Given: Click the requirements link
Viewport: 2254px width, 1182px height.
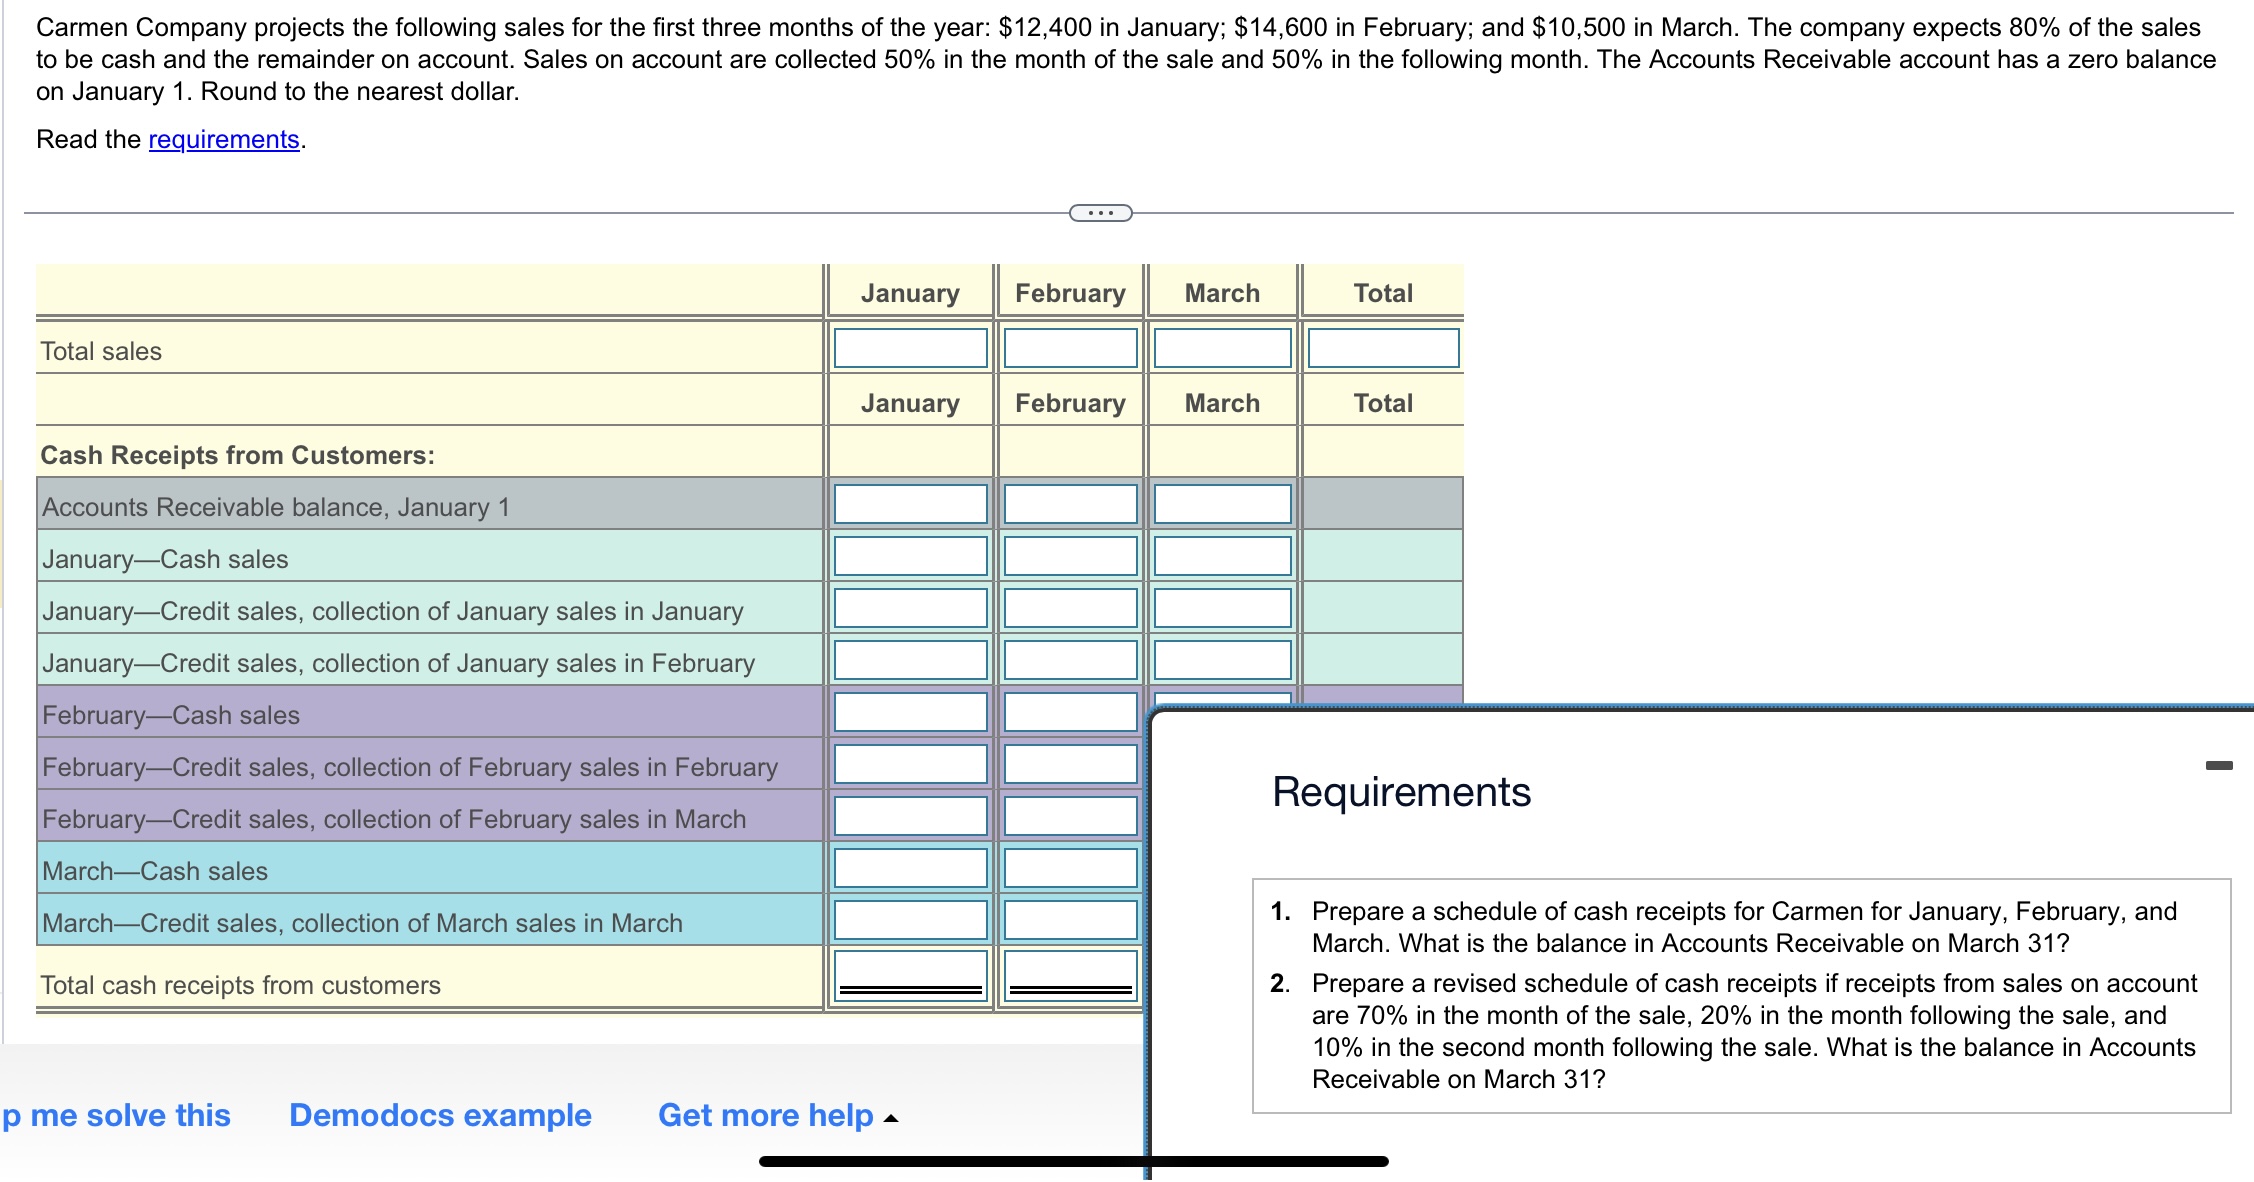Looking at the screenshot, I should (223, 140).
